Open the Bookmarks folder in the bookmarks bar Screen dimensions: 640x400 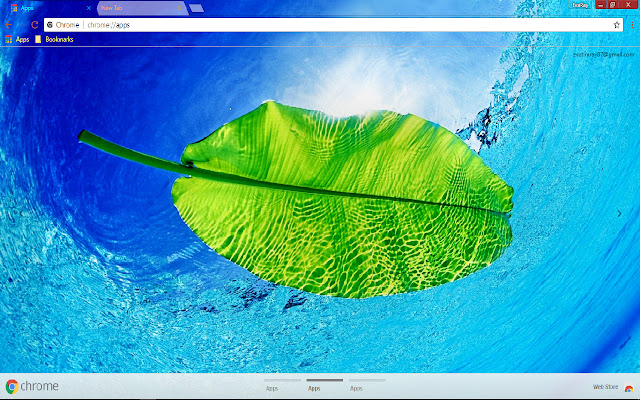click(x=54, y=39)
